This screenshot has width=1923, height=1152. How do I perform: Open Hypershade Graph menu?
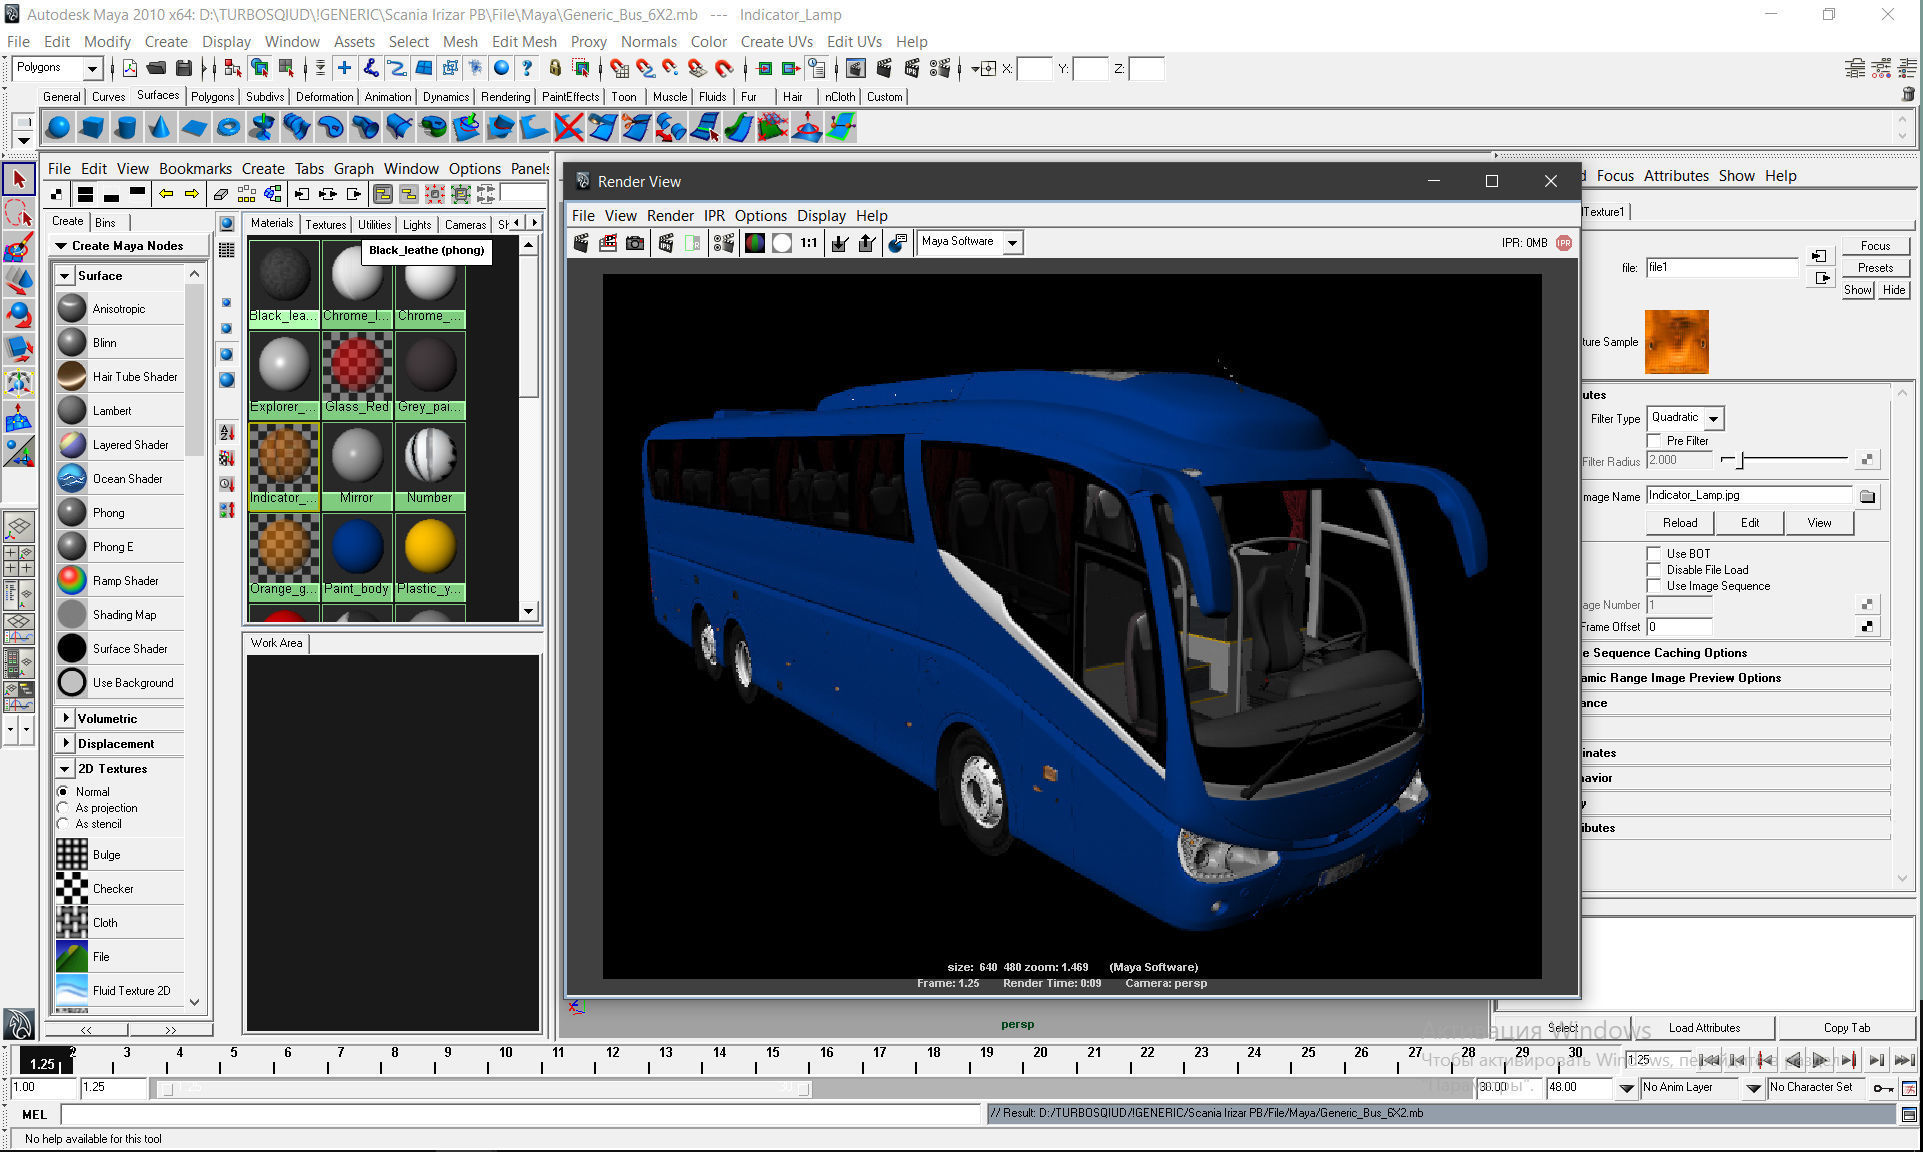point(353,169)
